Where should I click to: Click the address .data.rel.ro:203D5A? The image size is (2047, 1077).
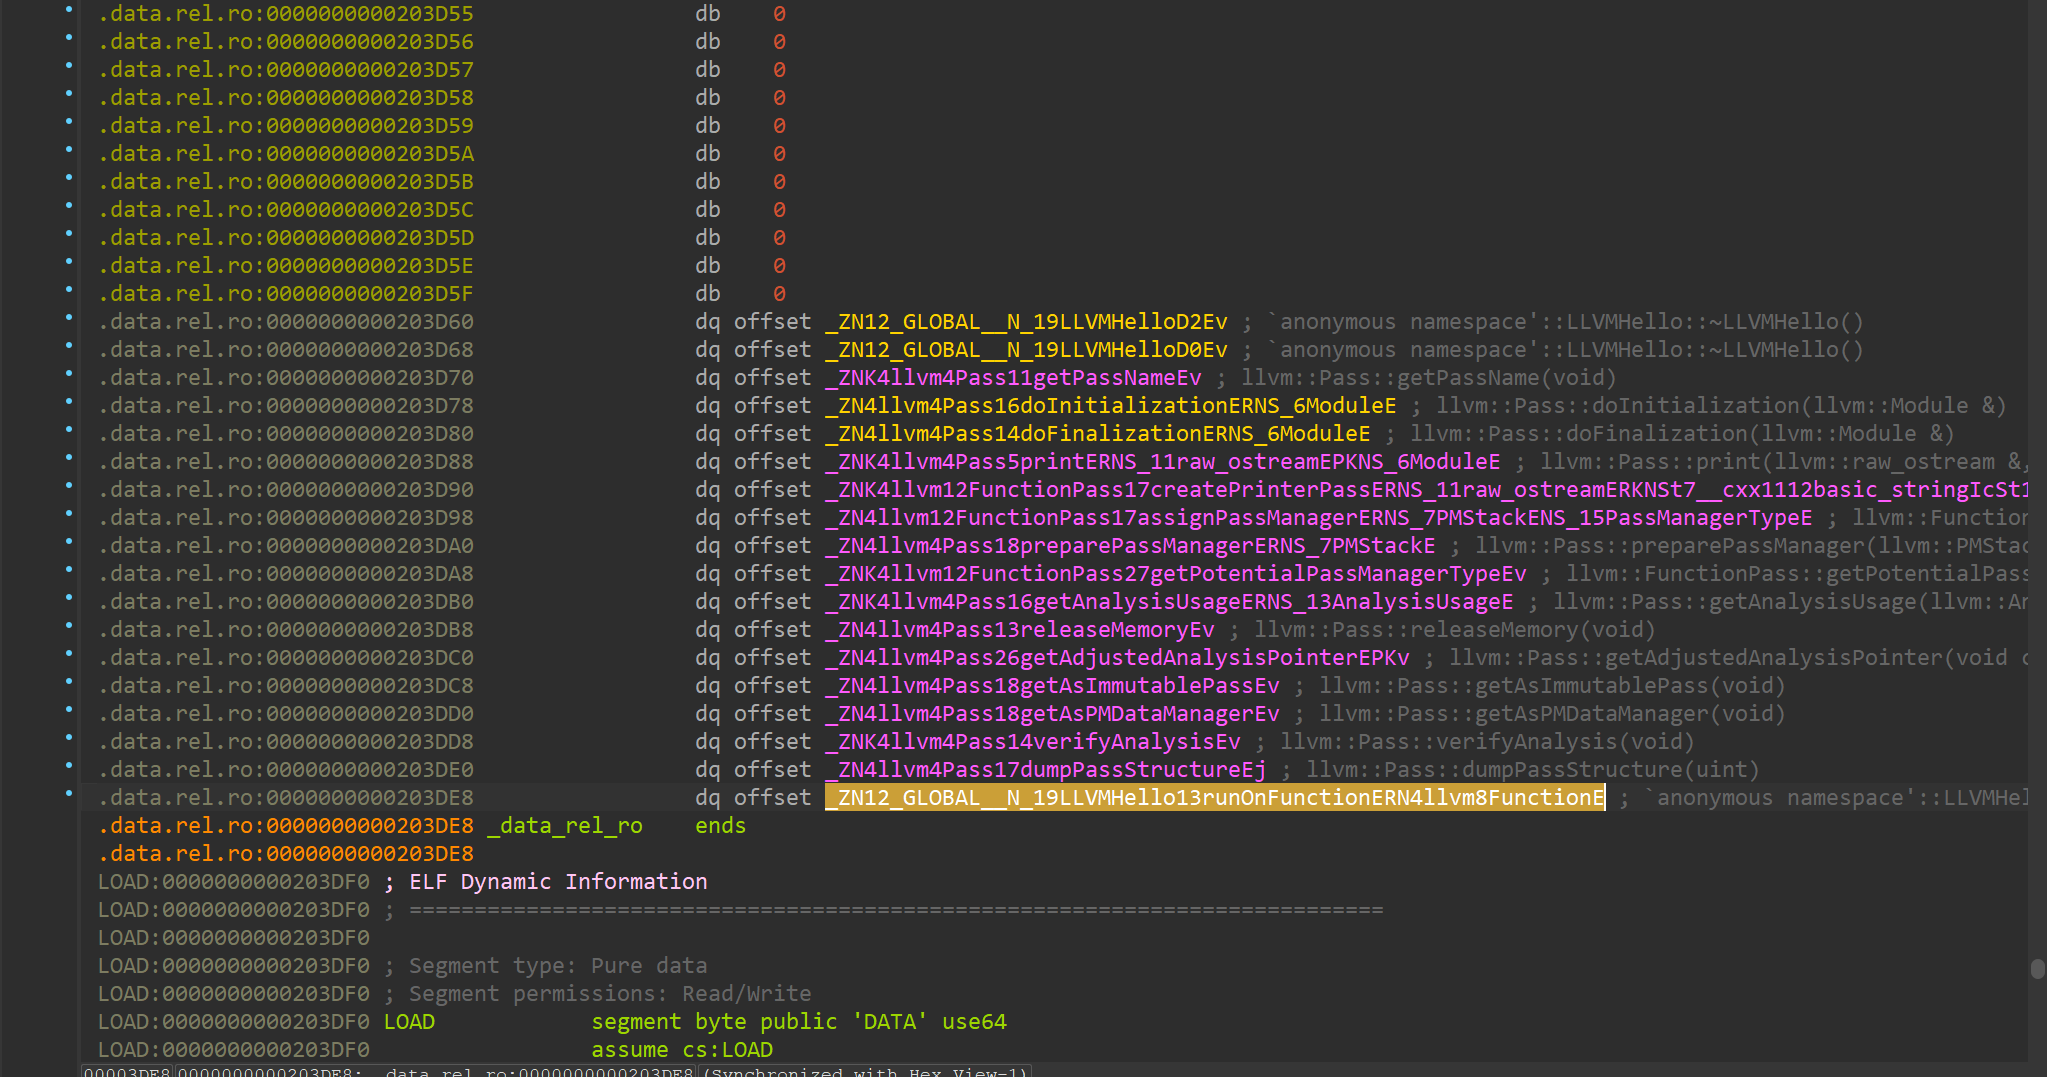pos(285,154)
